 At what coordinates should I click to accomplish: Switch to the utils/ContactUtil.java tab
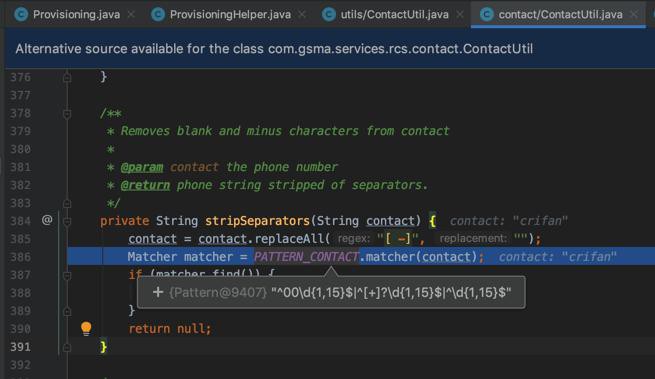pos(394,15)
